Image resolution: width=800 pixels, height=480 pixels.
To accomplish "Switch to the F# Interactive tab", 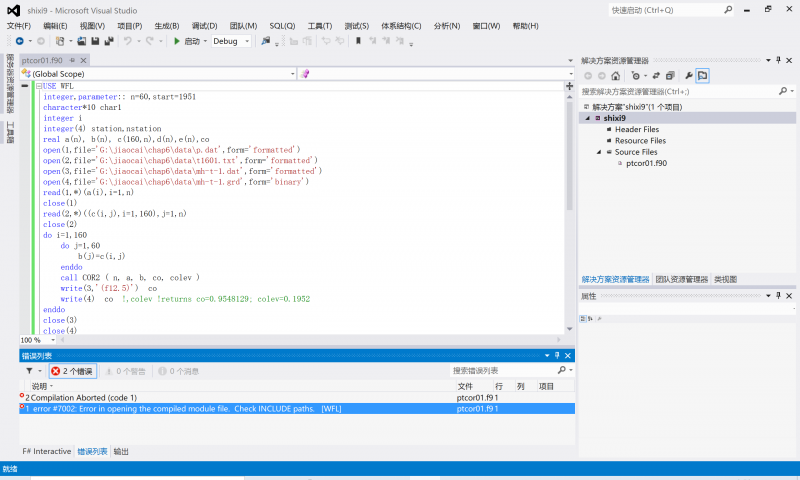I will tap(47, 451).
